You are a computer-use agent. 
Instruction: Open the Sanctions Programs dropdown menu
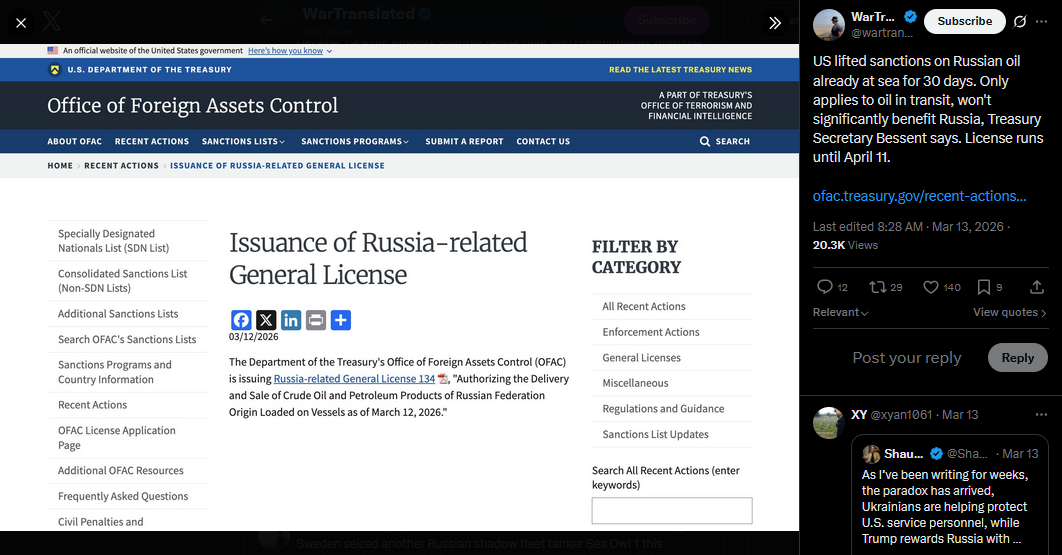[x=355, y=142]
